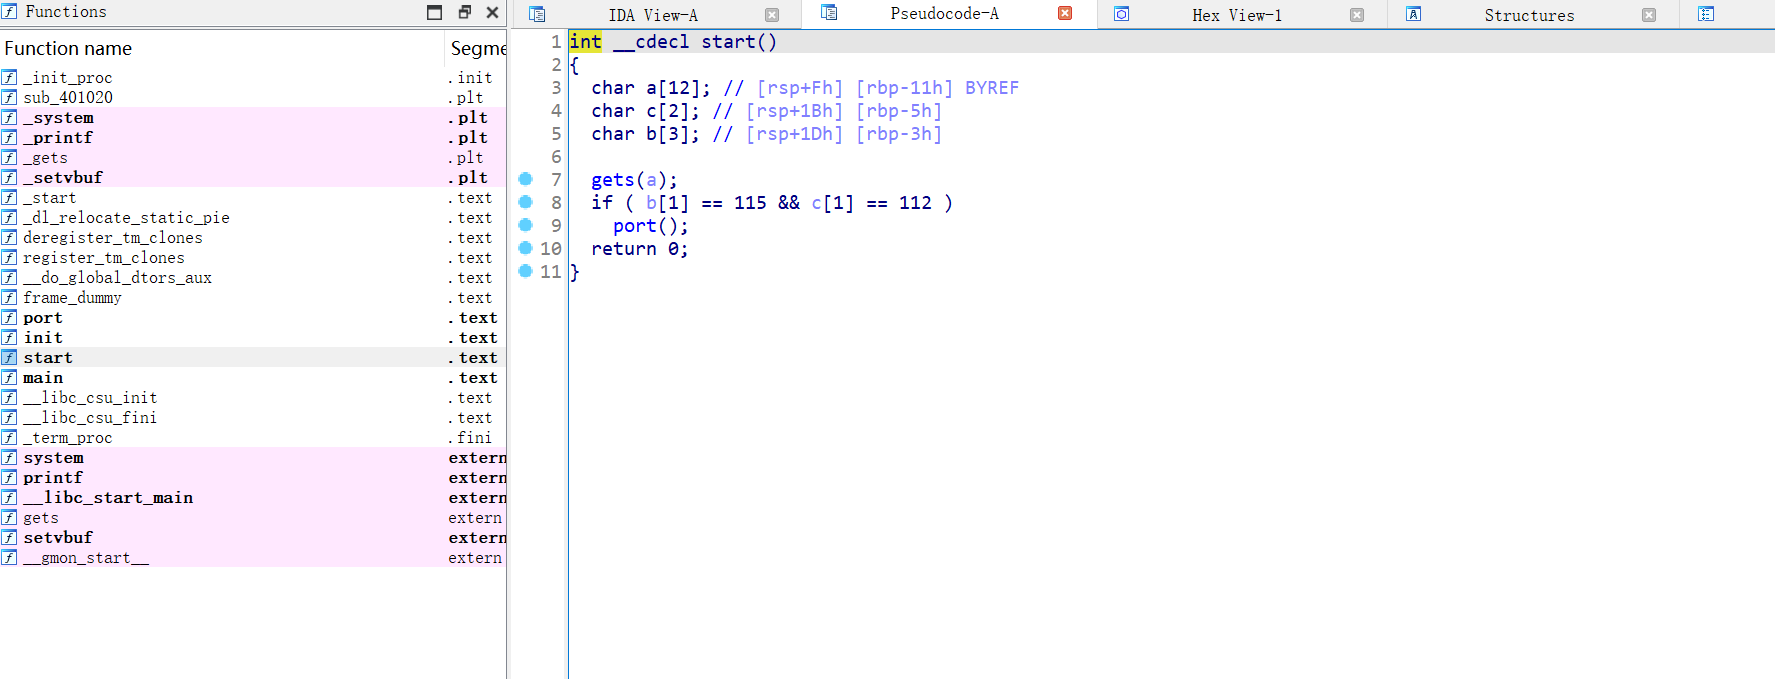Select _printf plt function row
Image resolution: width=1775 pixels, height=679 pixels.
pyautogui.click(x=253, y=137)
